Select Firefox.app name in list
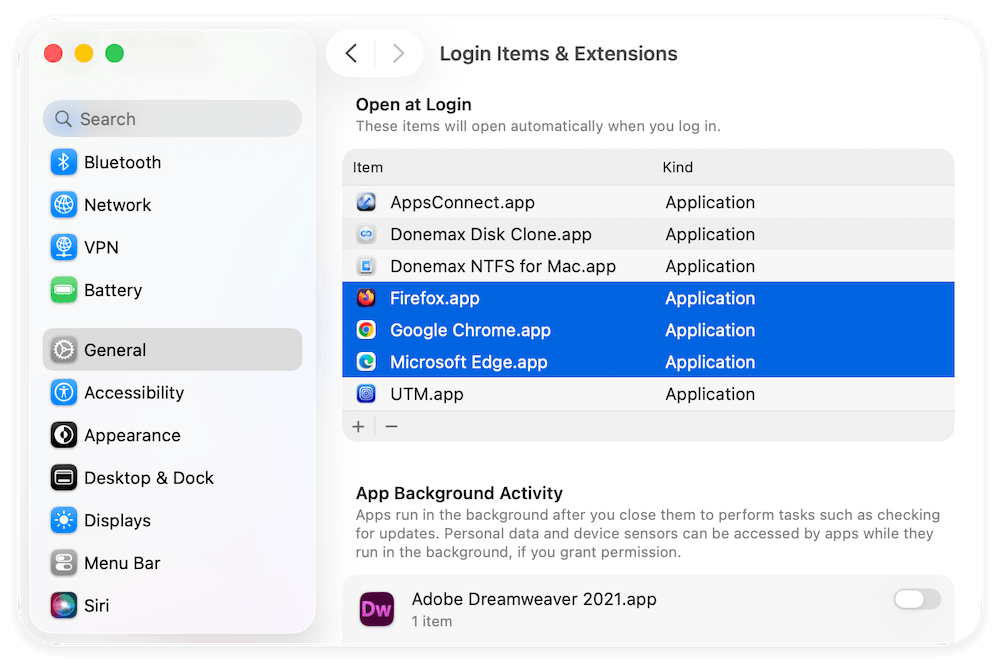The height and width of the screenshot is (663, 1000). [x=435, y=298]
